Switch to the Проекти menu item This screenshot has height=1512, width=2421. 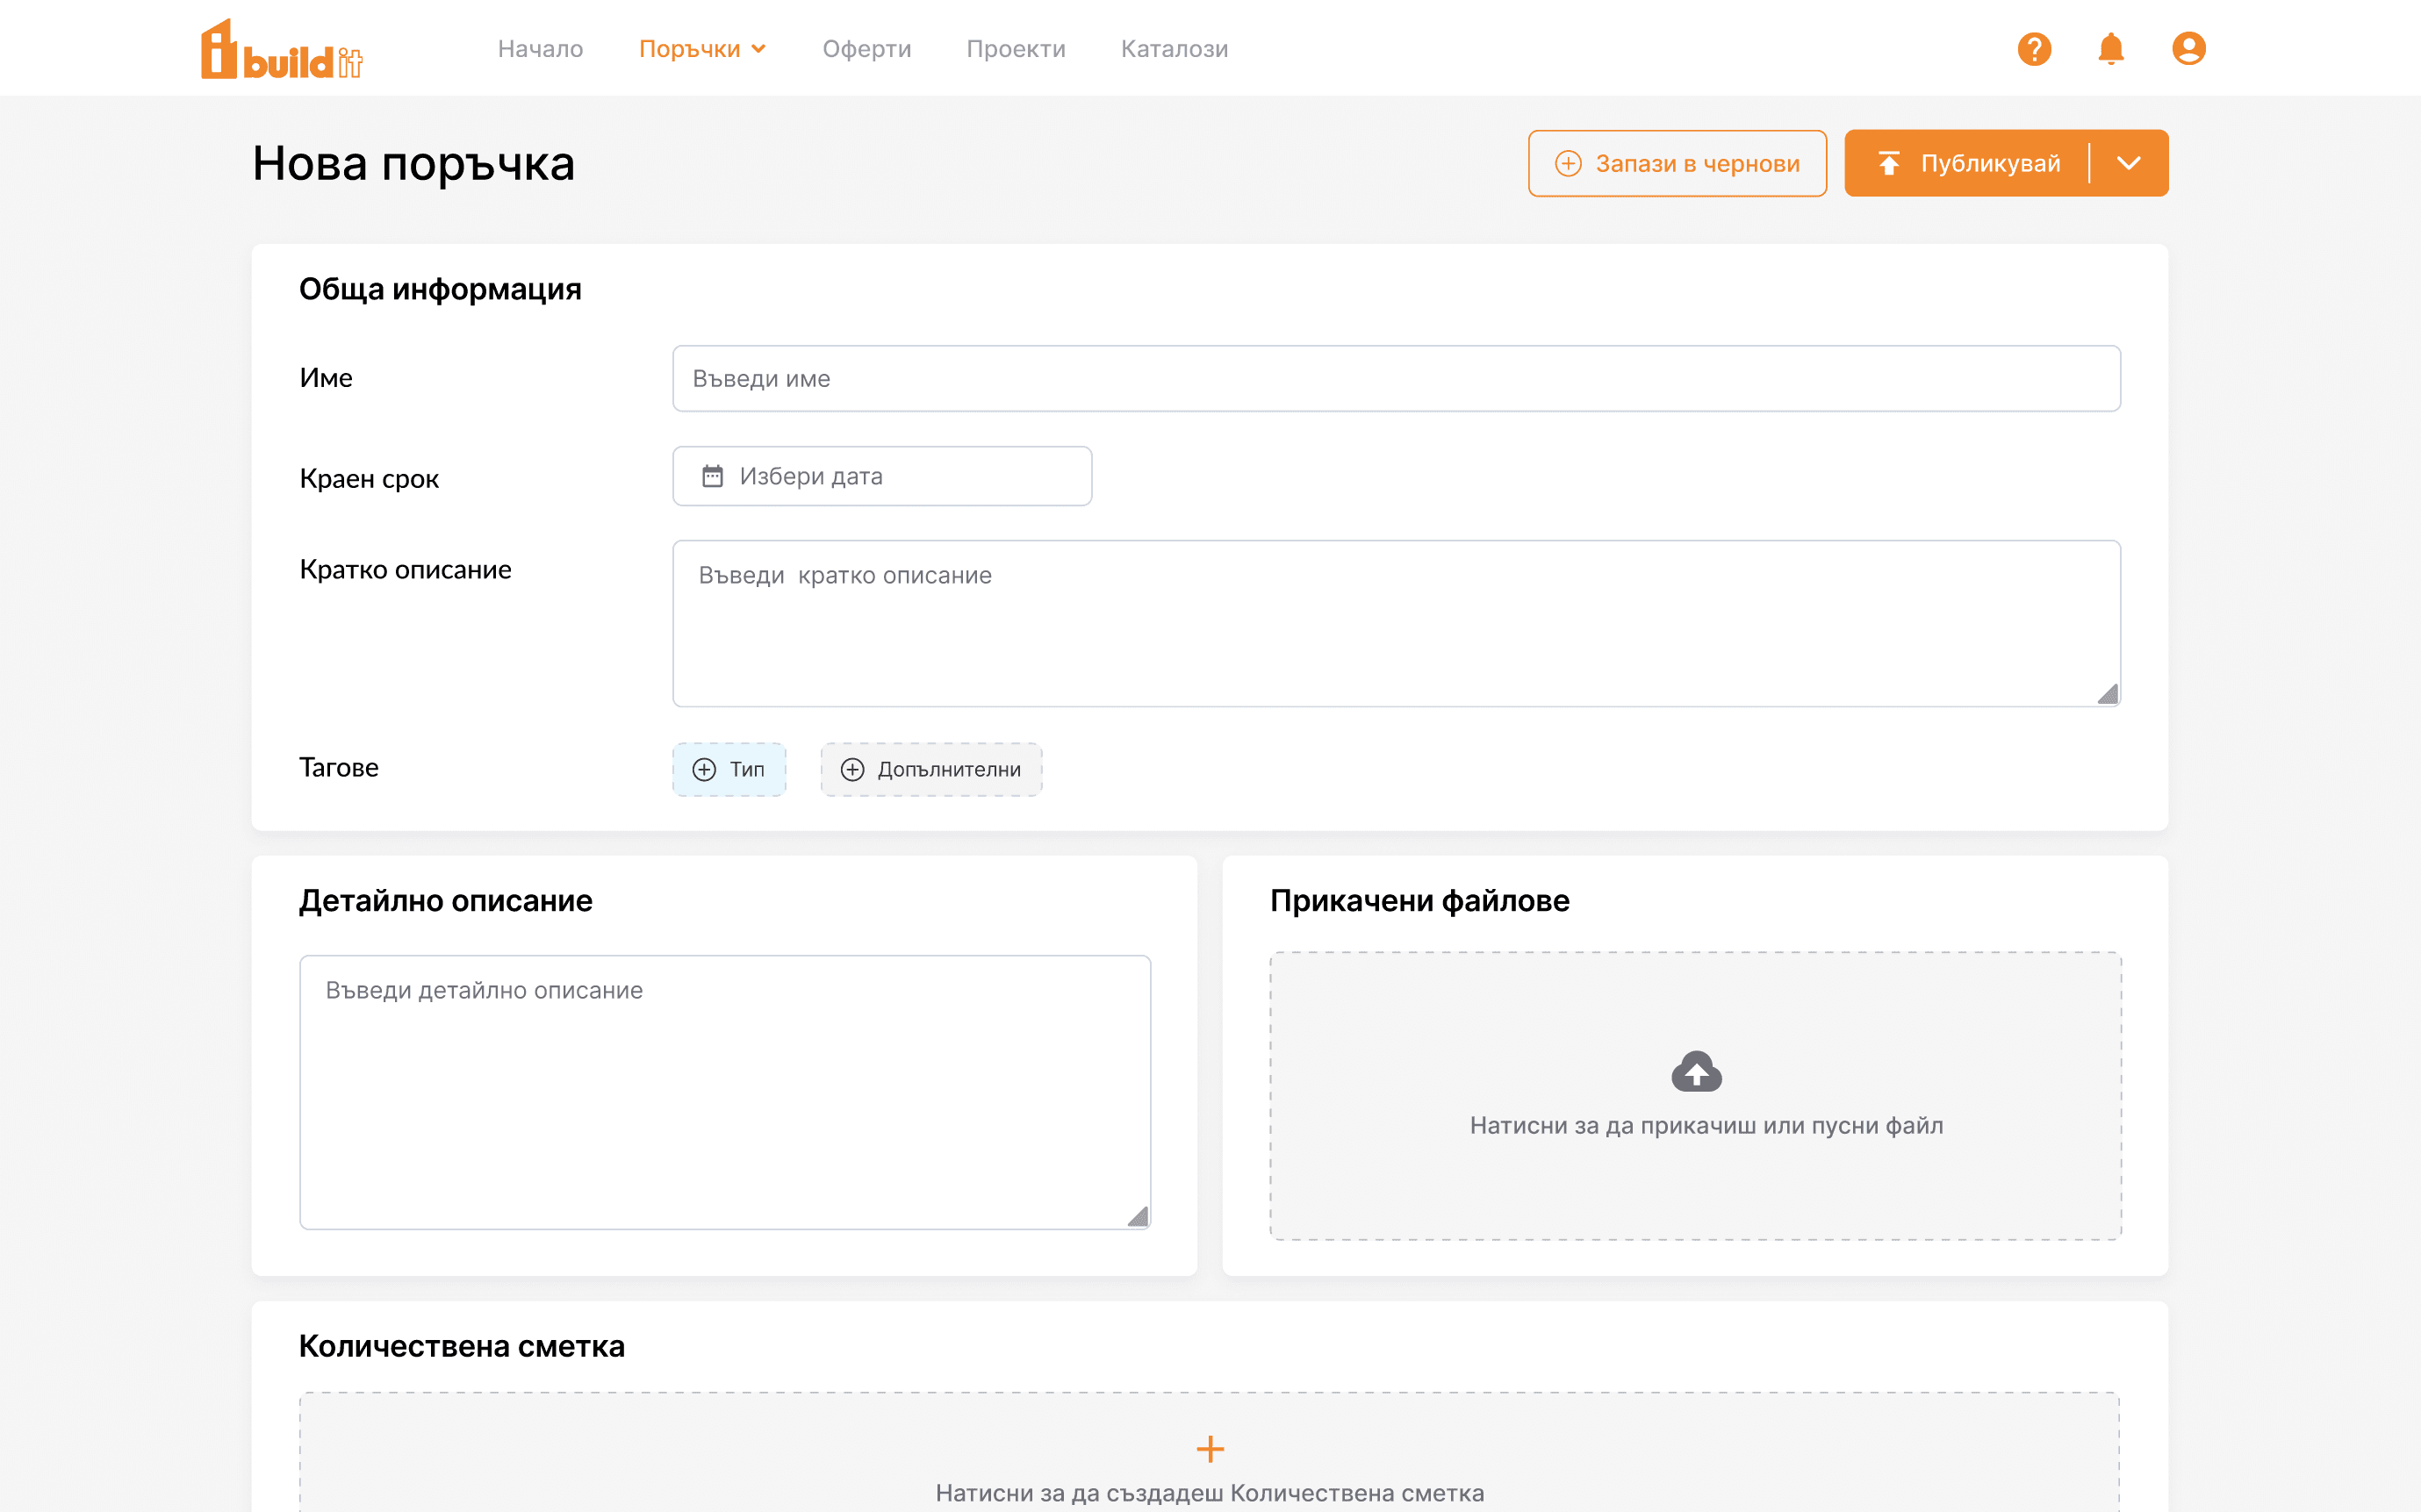coord(1016,49)
